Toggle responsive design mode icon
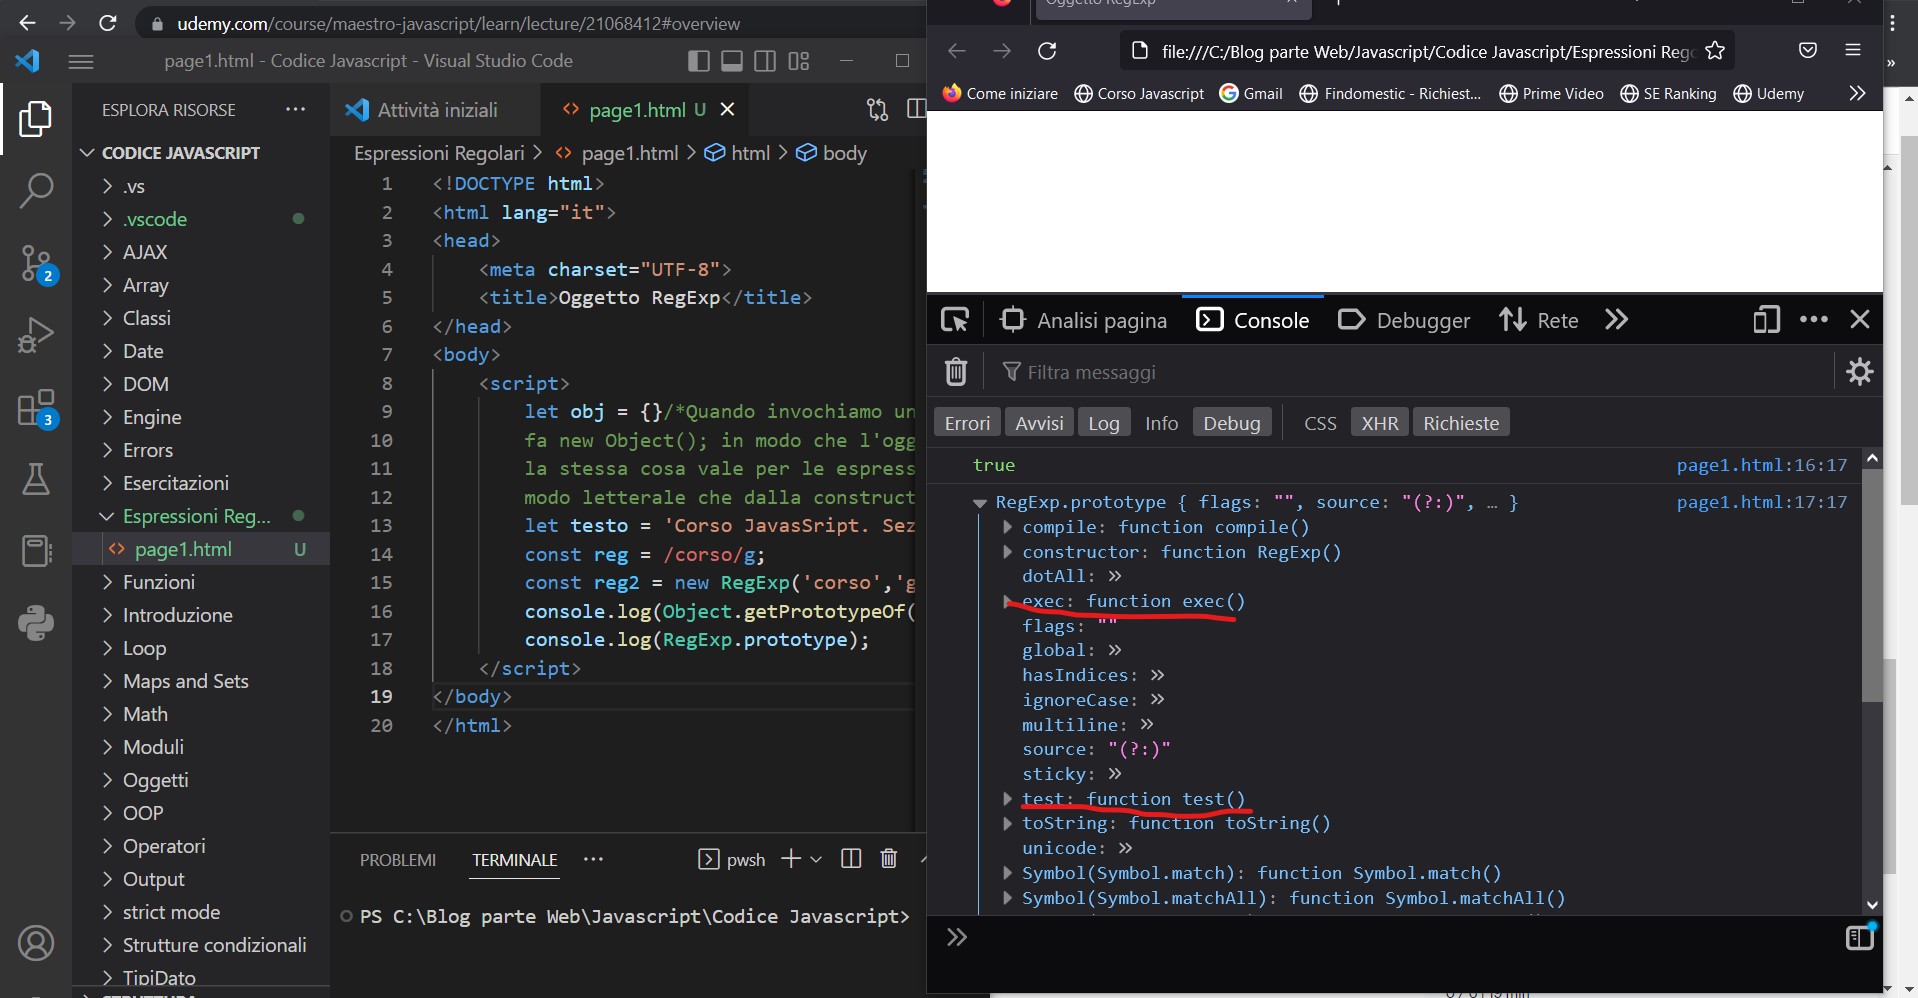Image resolution: width=1918 pixels, height=998 pixels. click(x=1766, y=320)
